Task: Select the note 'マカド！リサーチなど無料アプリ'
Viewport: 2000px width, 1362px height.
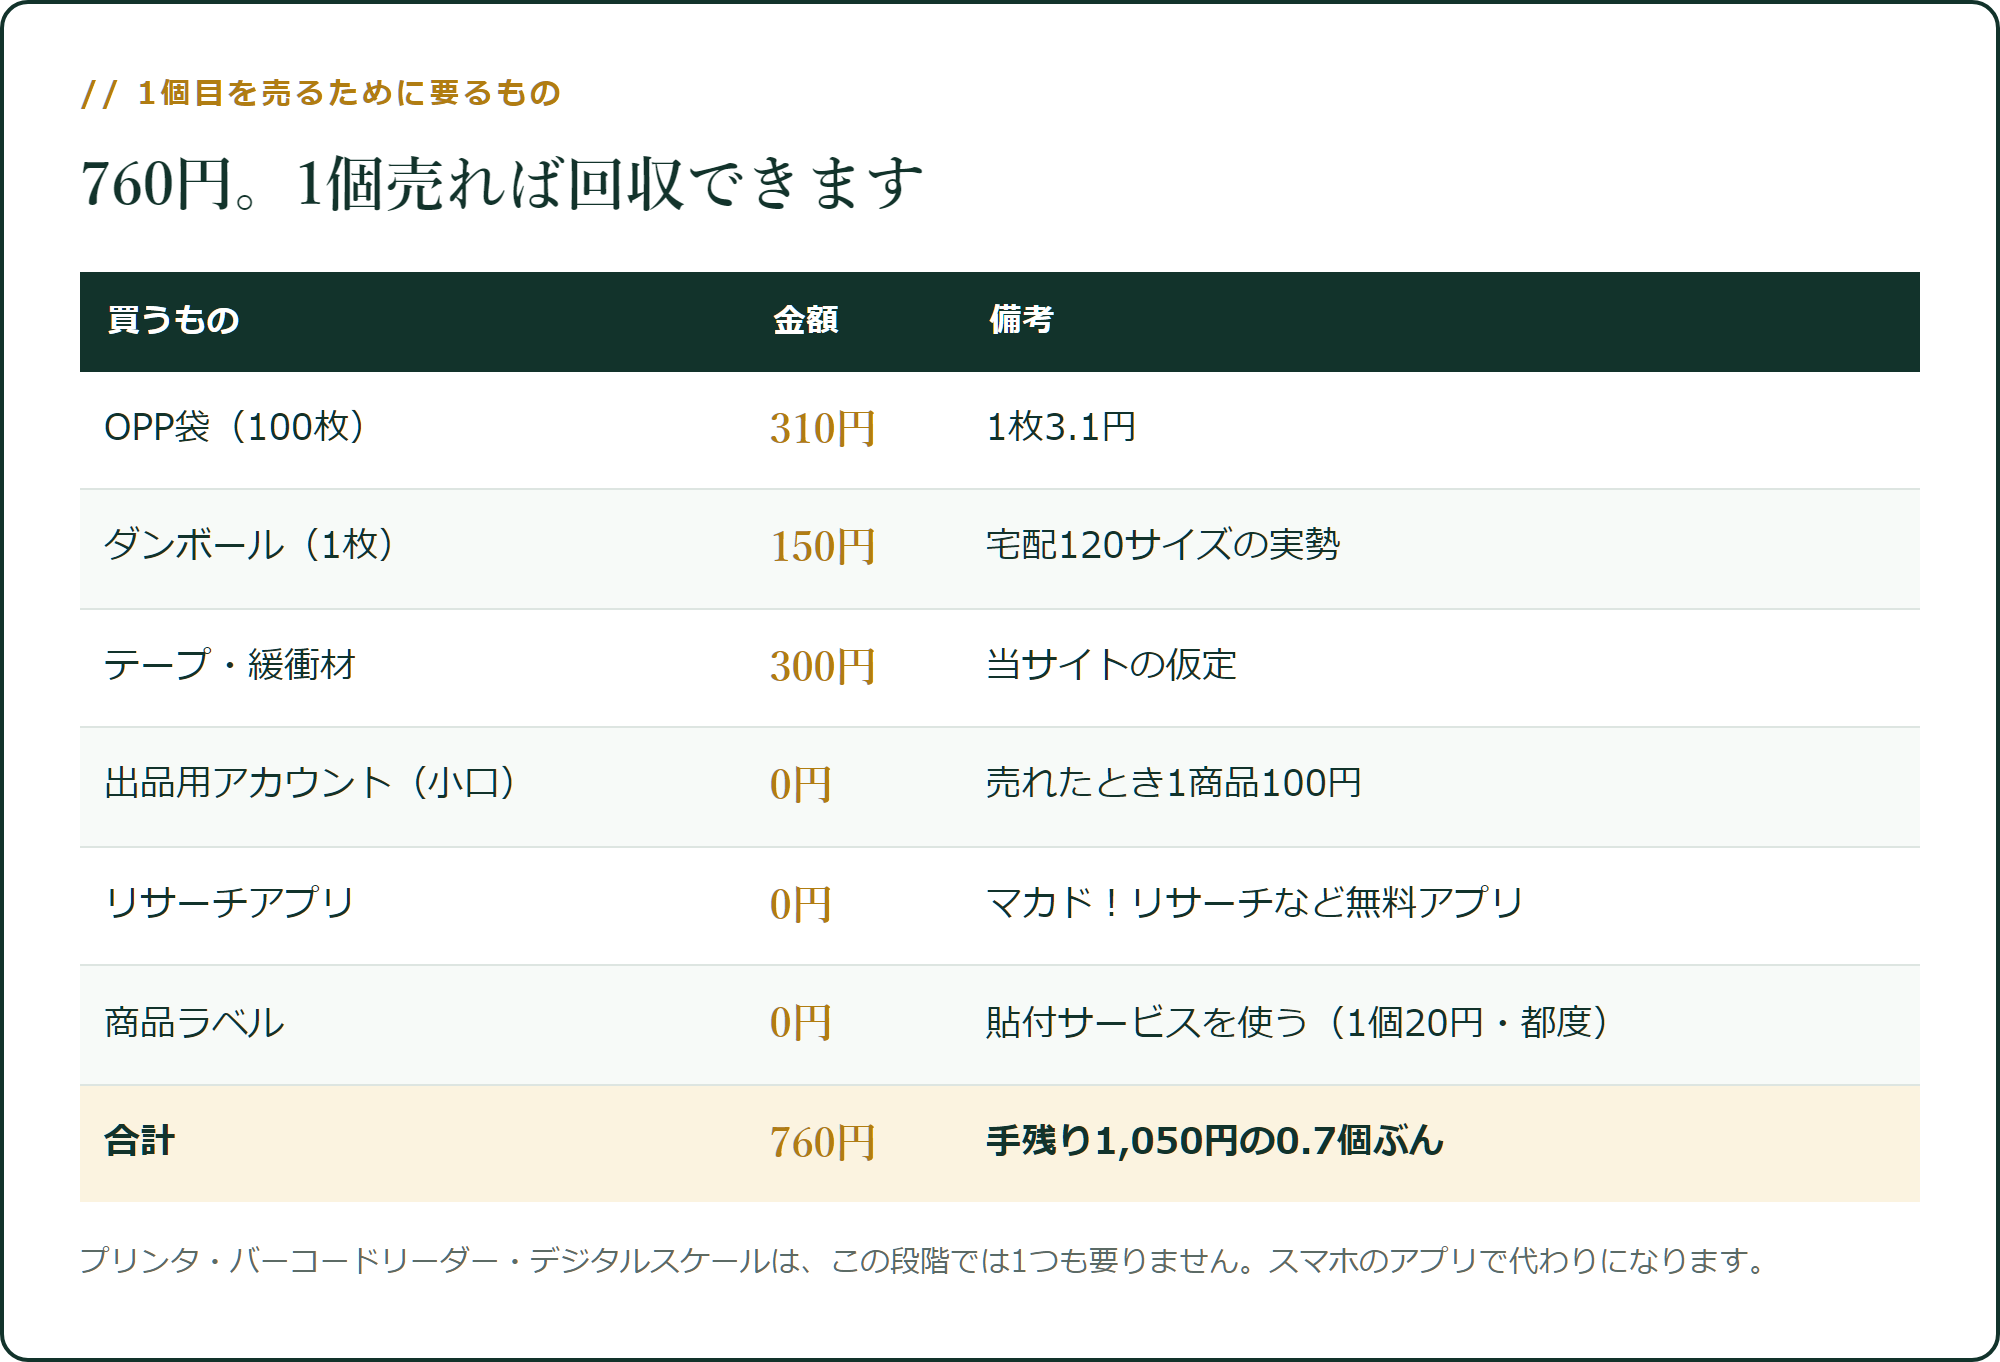Action: click(1254, 903)
